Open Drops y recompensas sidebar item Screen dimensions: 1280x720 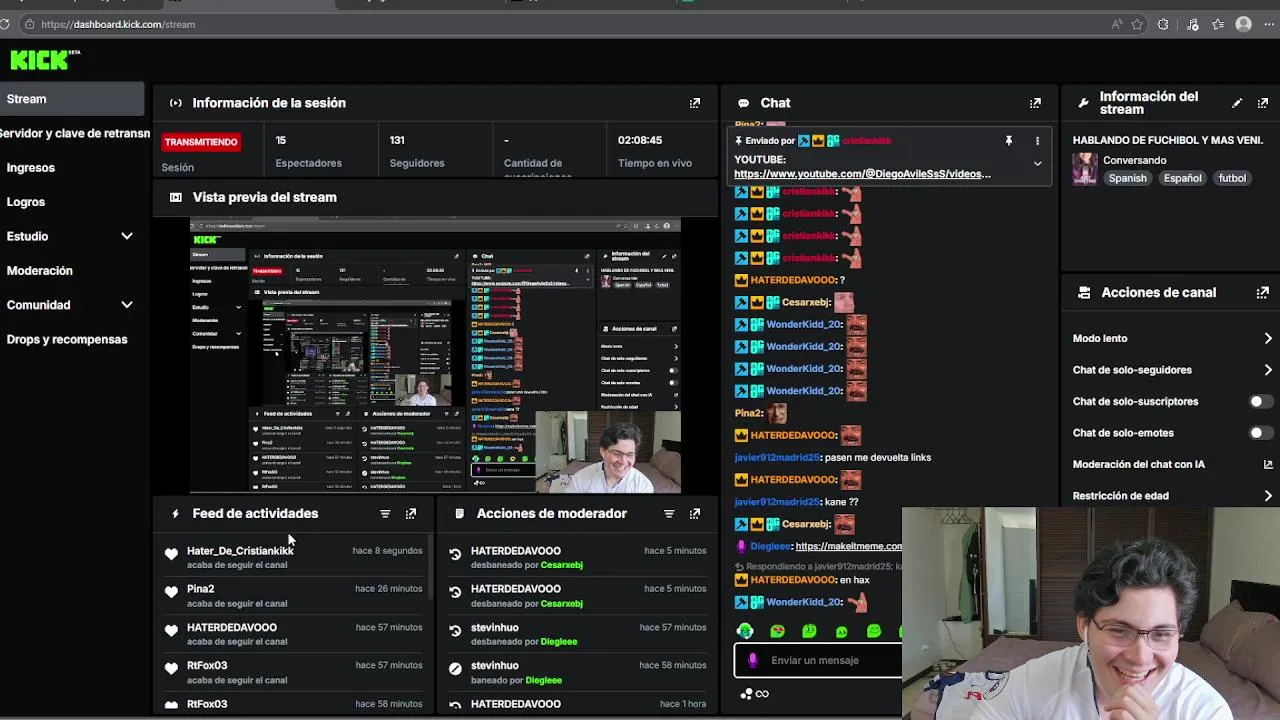[67, 340]
